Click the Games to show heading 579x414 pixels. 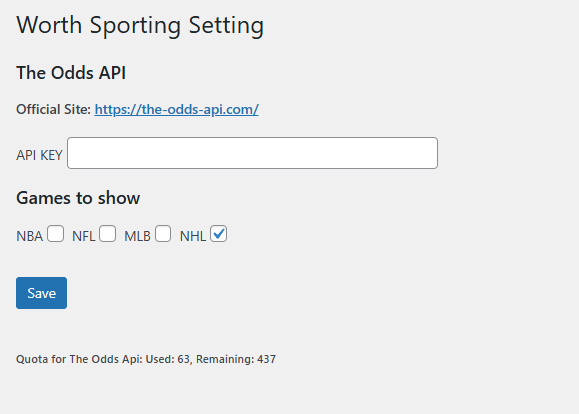pyautogui.click(x=78, y=198)
